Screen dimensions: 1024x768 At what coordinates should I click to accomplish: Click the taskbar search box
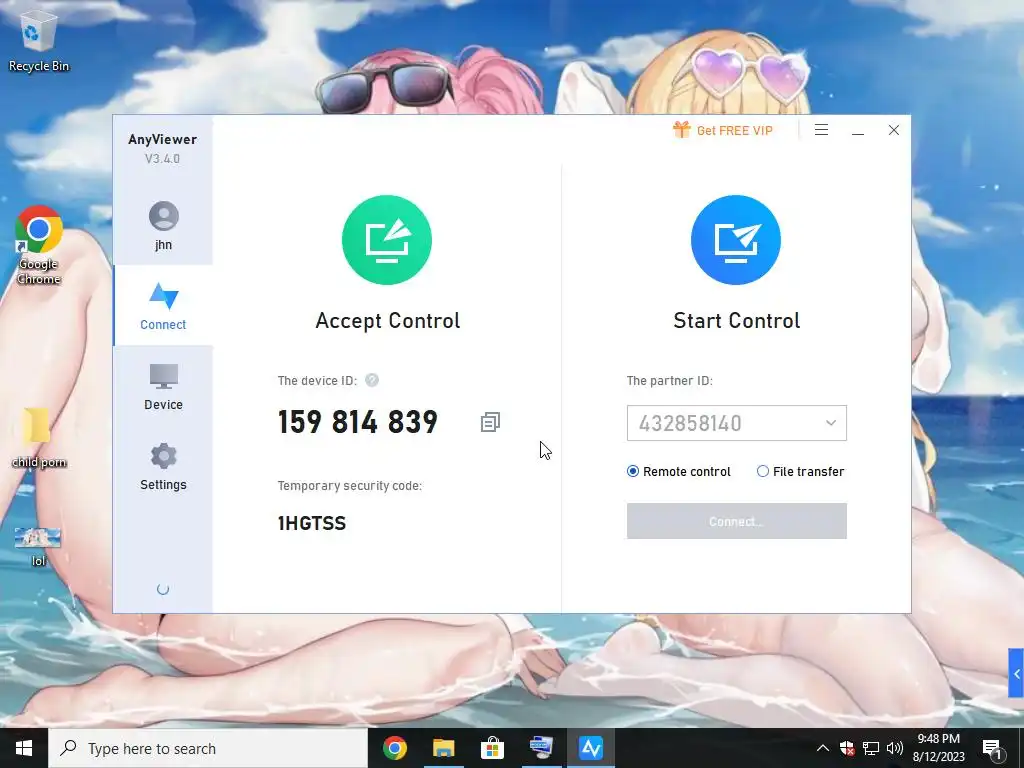(x=208, y=748)
